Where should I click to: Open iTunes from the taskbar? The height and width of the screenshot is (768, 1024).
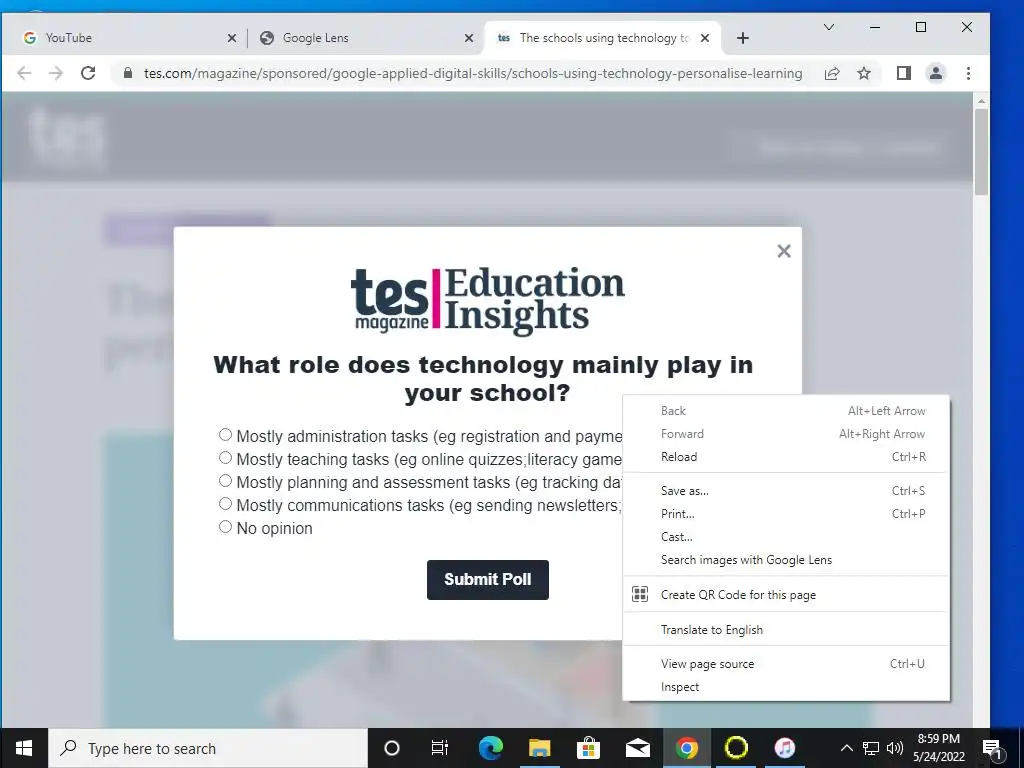[785, 748]
